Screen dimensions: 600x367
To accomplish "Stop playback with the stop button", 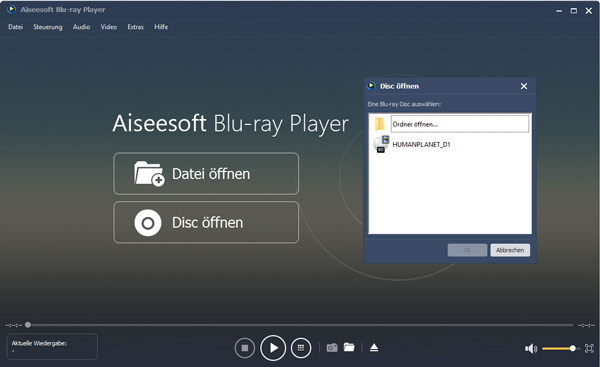I will (x=245, y=348).
